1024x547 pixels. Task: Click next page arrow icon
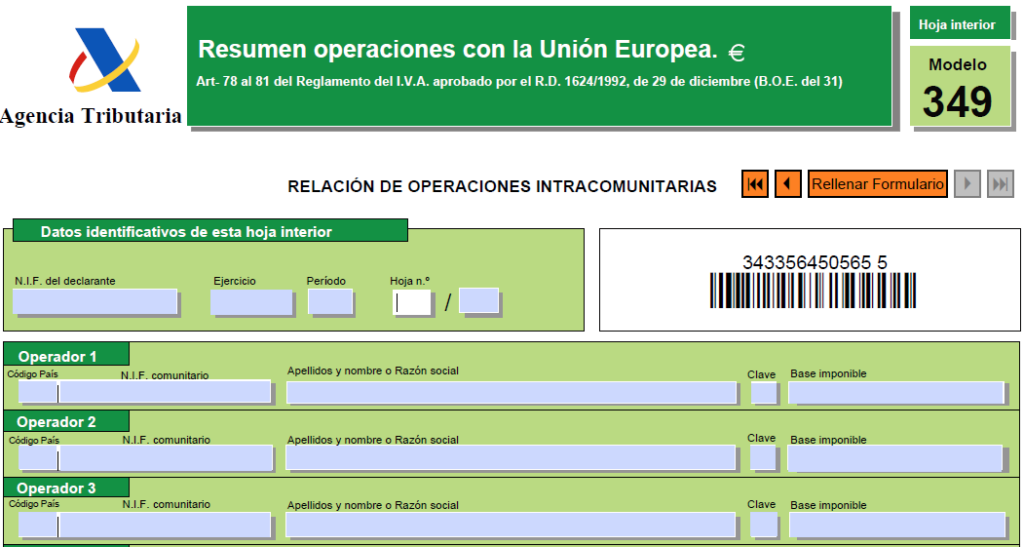[967, 184]
